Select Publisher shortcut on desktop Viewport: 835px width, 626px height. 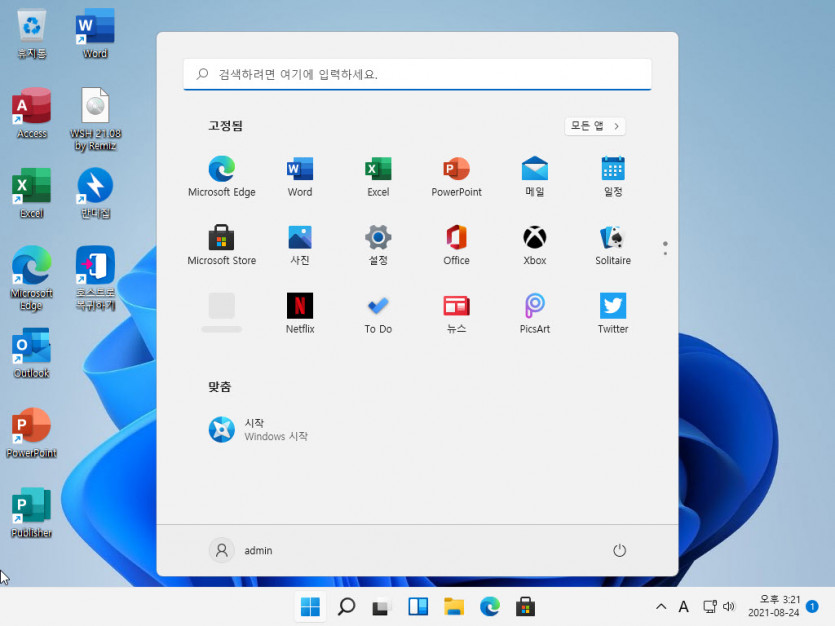tap(31, 513)
